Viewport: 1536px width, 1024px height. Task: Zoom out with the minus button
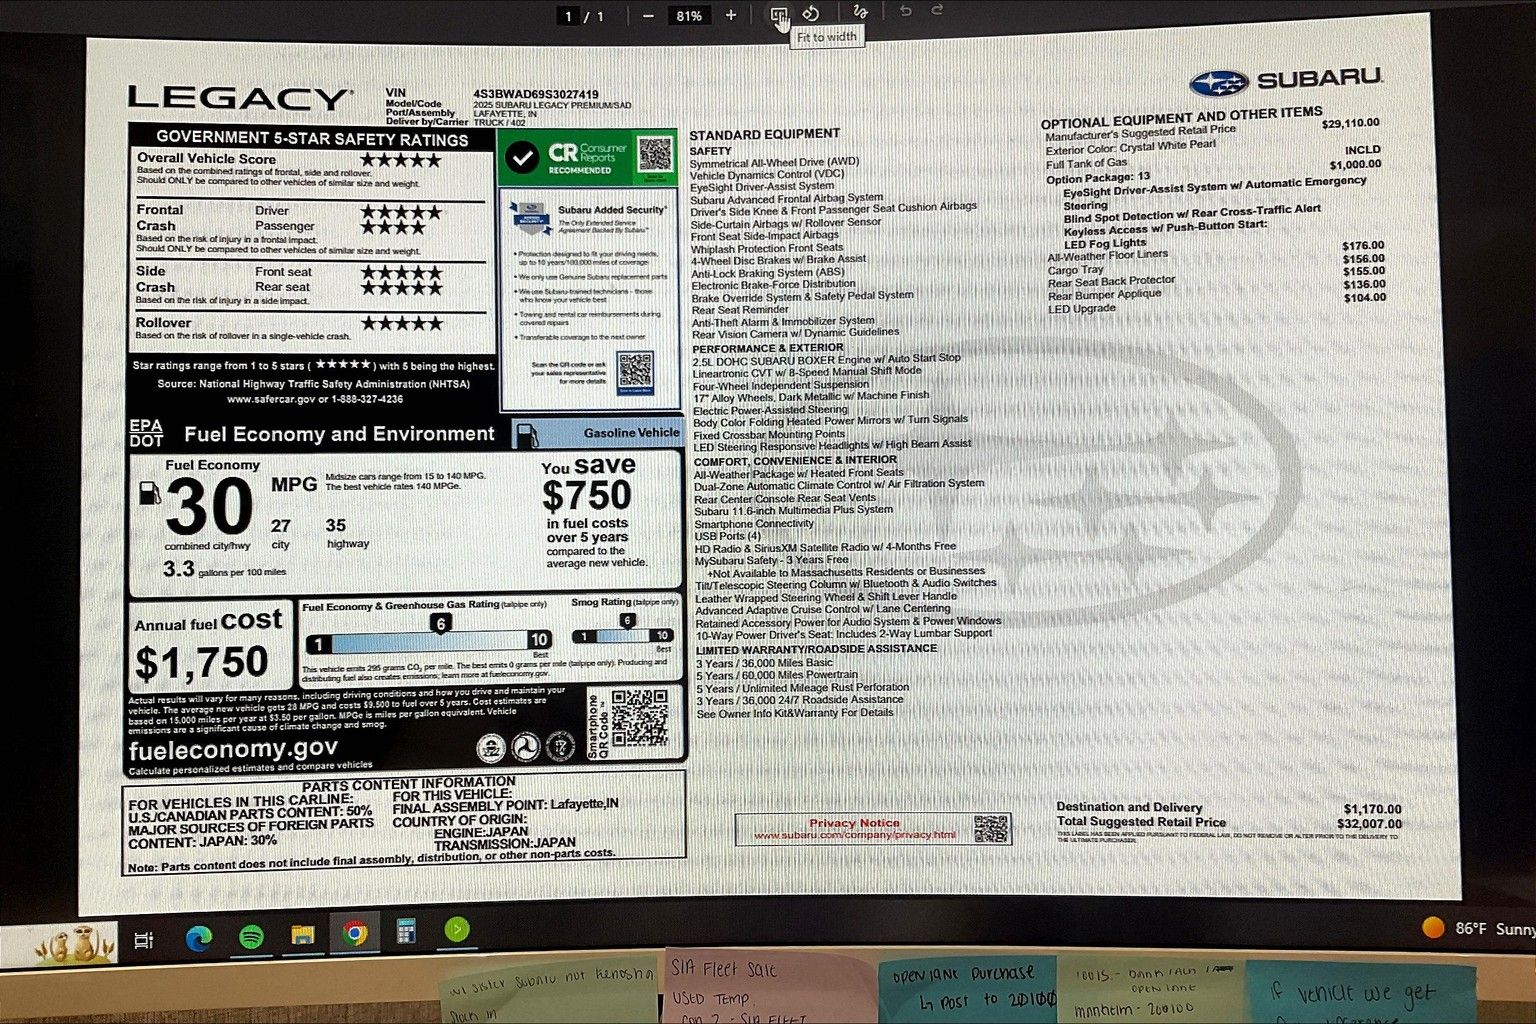tap(649, 15)
